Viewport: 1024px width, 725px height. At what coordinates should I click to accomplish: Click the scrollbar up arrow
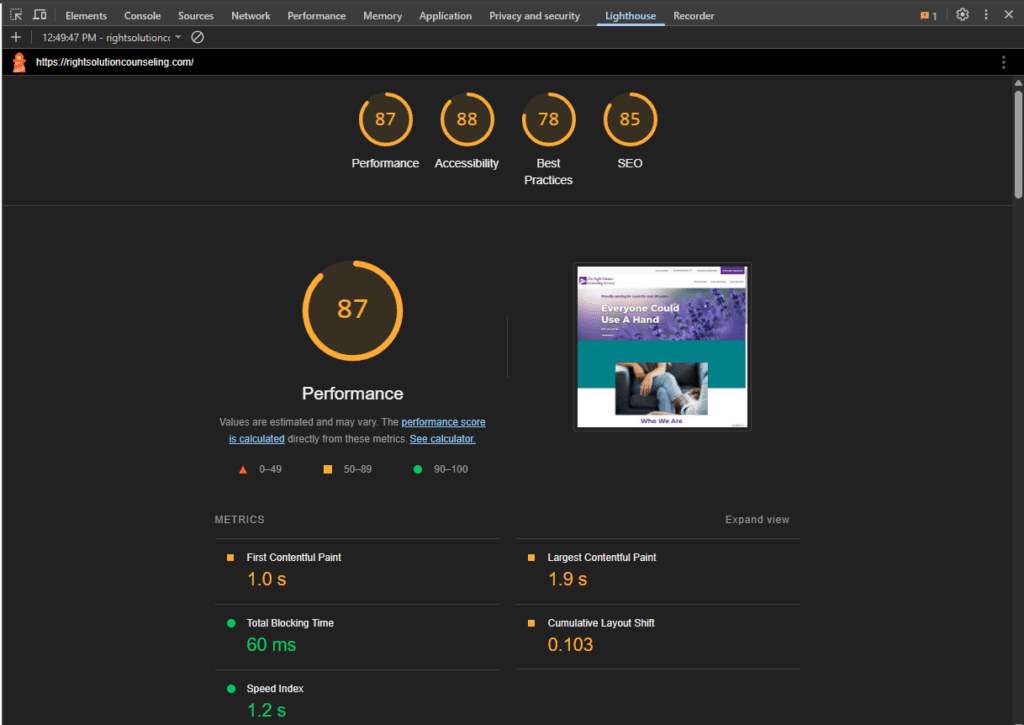click(1018, 83)
